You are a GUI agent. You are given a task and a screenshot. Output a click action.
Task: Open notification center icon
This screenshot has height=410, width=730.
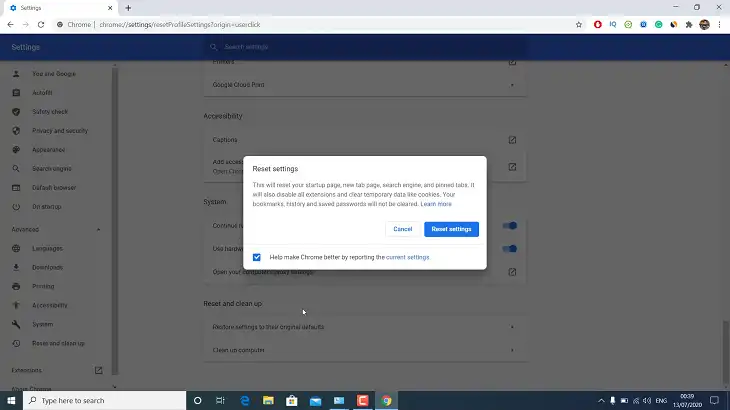coord(714,401)
